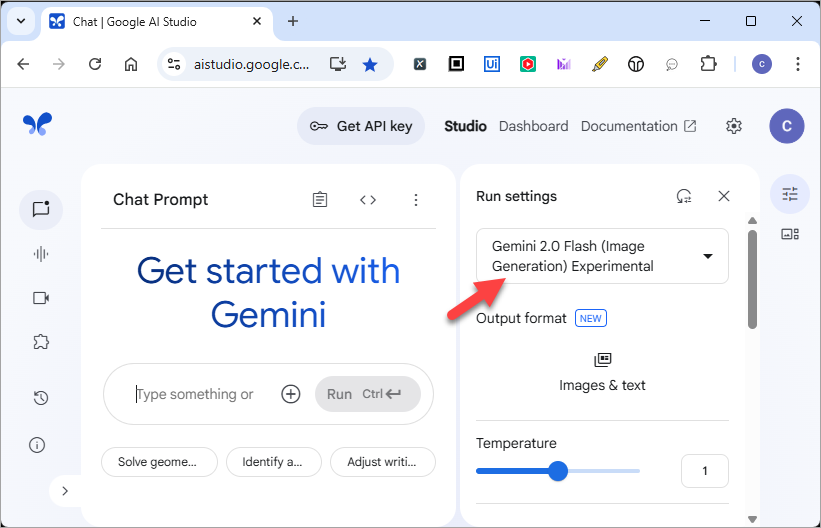Open the tab search dropdown chevron
Viewport: 821px width, 528px height.
[21, 21]
